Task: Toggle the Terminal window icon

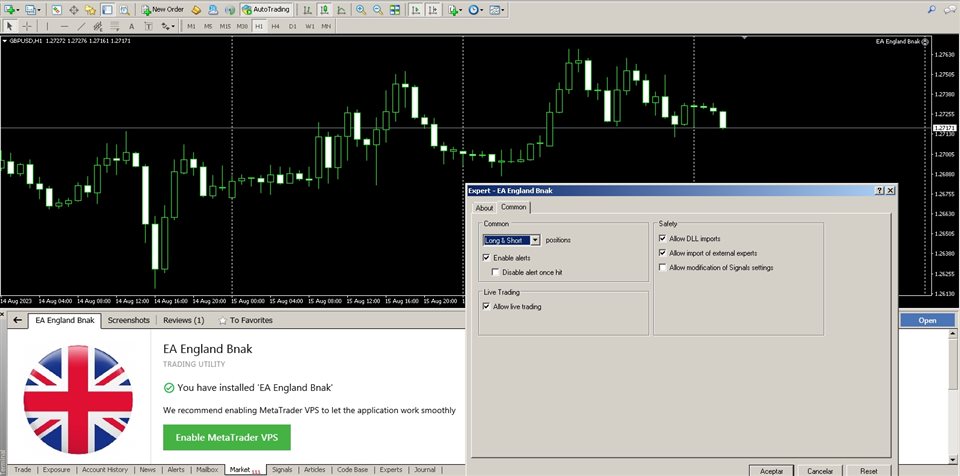Action: point(107,10)
